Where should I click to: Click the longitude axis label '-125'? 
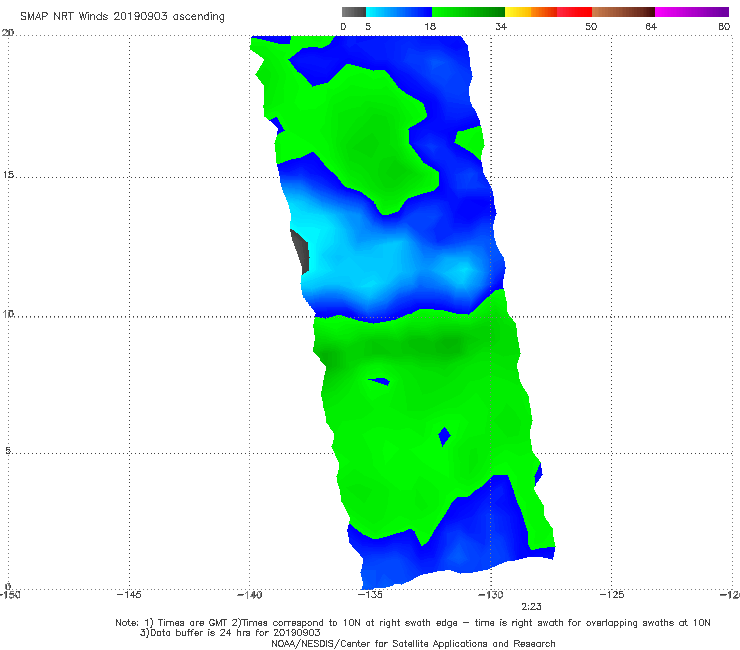point(612,594)
